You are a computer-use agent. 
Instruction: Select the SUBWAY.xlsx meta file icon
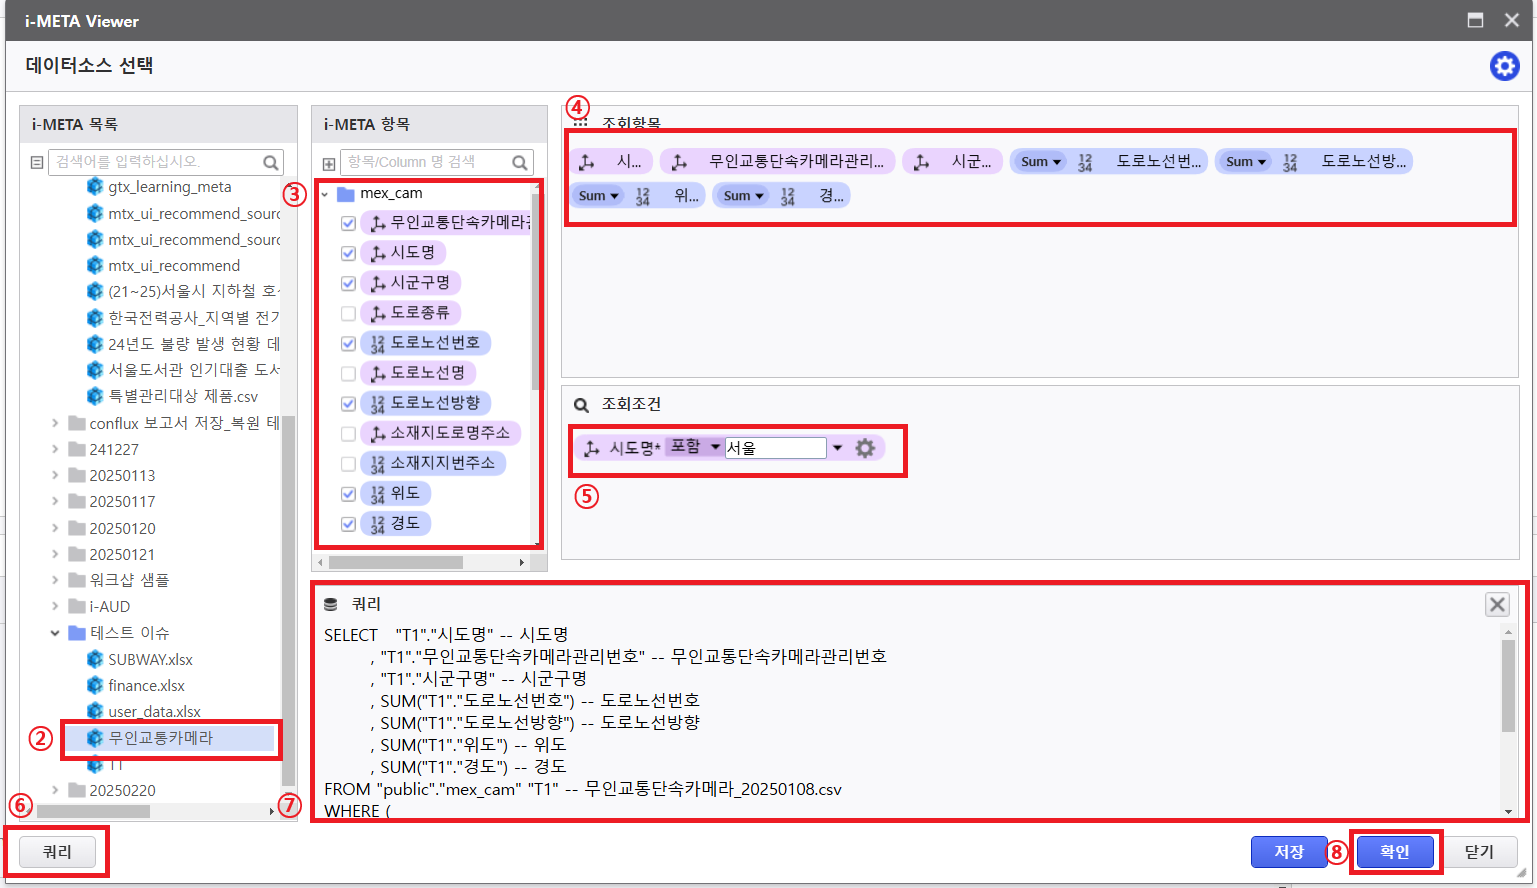pos(95,659)
